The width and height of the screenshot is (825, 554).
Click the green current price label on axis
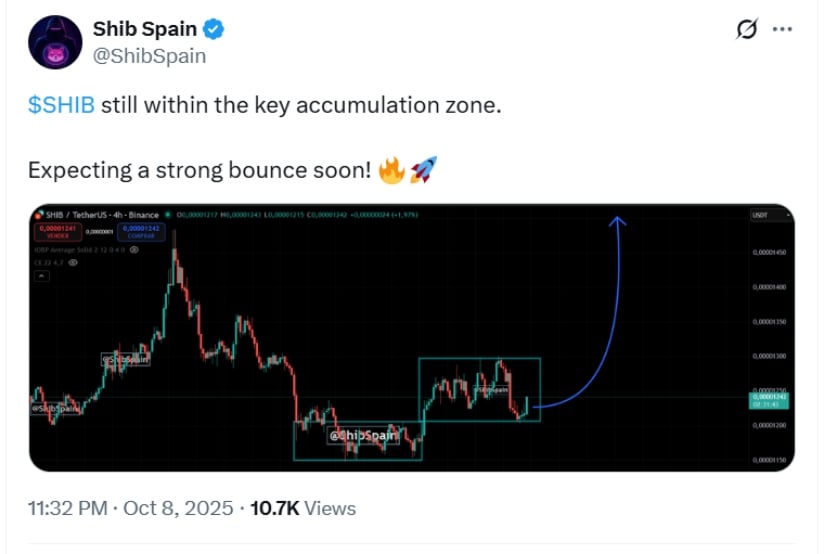769,400
